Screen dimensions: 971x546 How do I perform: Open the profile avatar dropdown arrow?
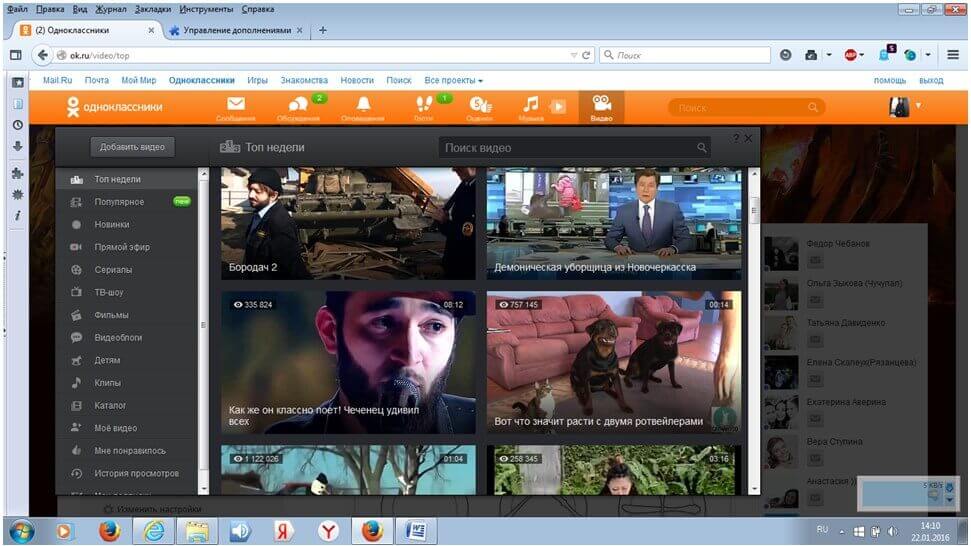(x=918, y=105)
